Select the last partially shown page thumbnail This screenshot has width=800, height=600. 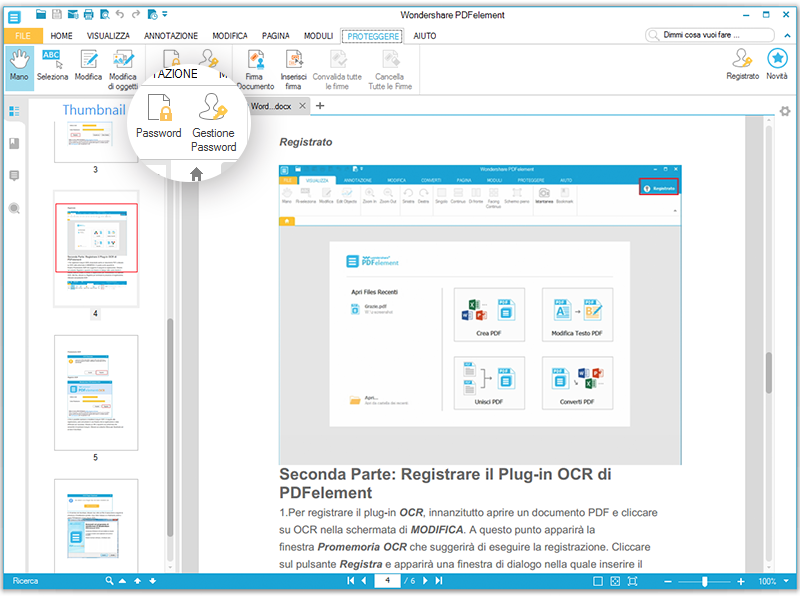(96, 526)
